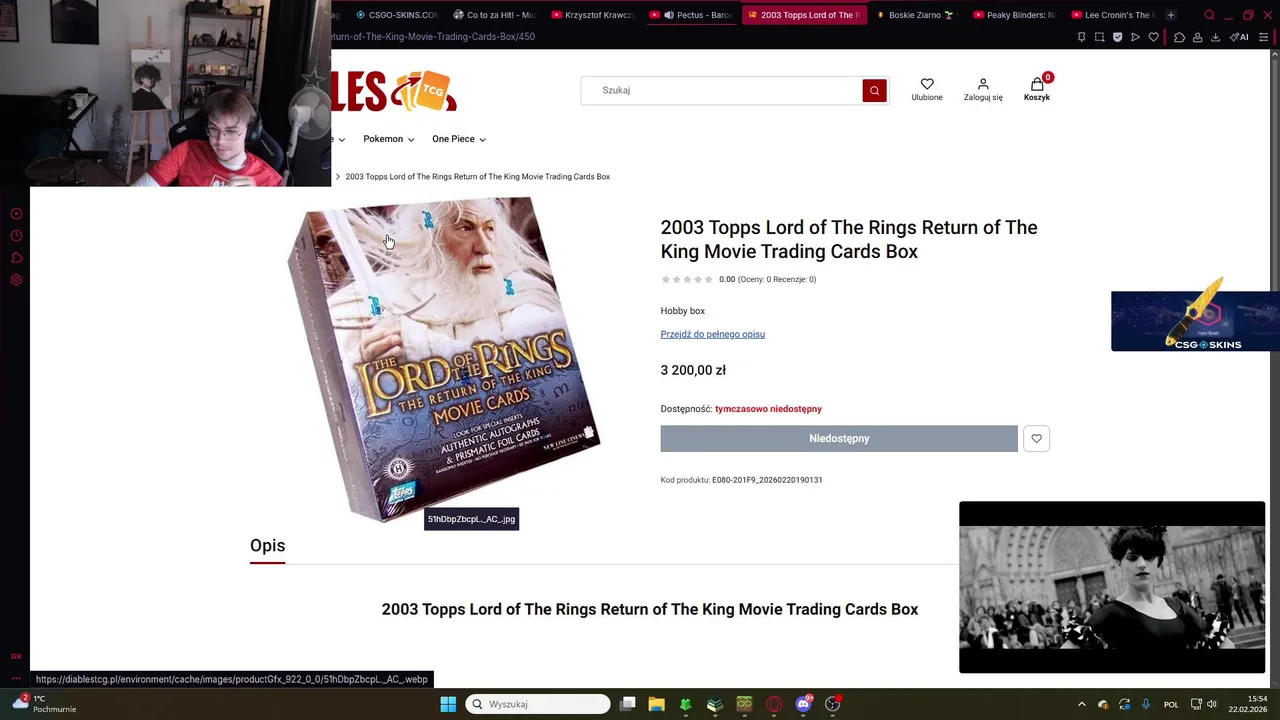The height and width of the screenshot is (720, 1280).
Task: Add product to wishlist heart button
Action: click(1036, 438)
